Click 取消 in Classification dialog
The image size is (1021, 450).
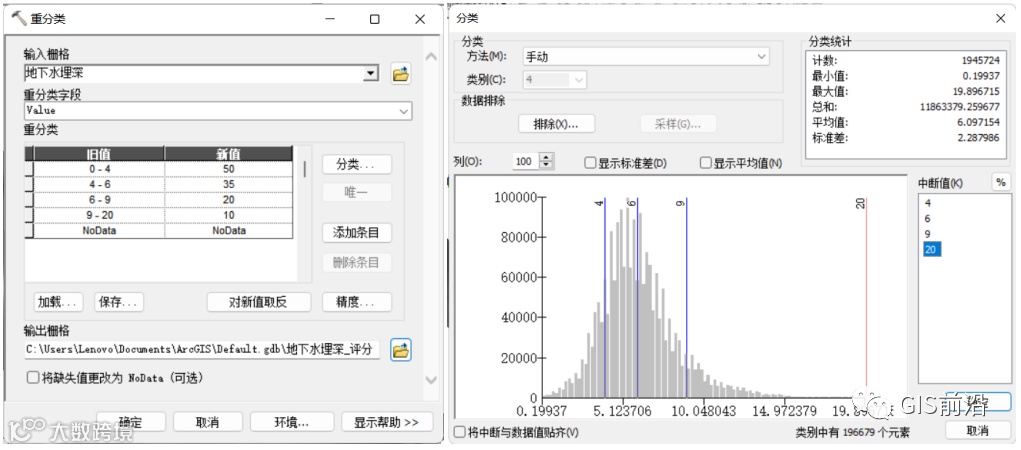pyautogui.click(x=978, y=430)
